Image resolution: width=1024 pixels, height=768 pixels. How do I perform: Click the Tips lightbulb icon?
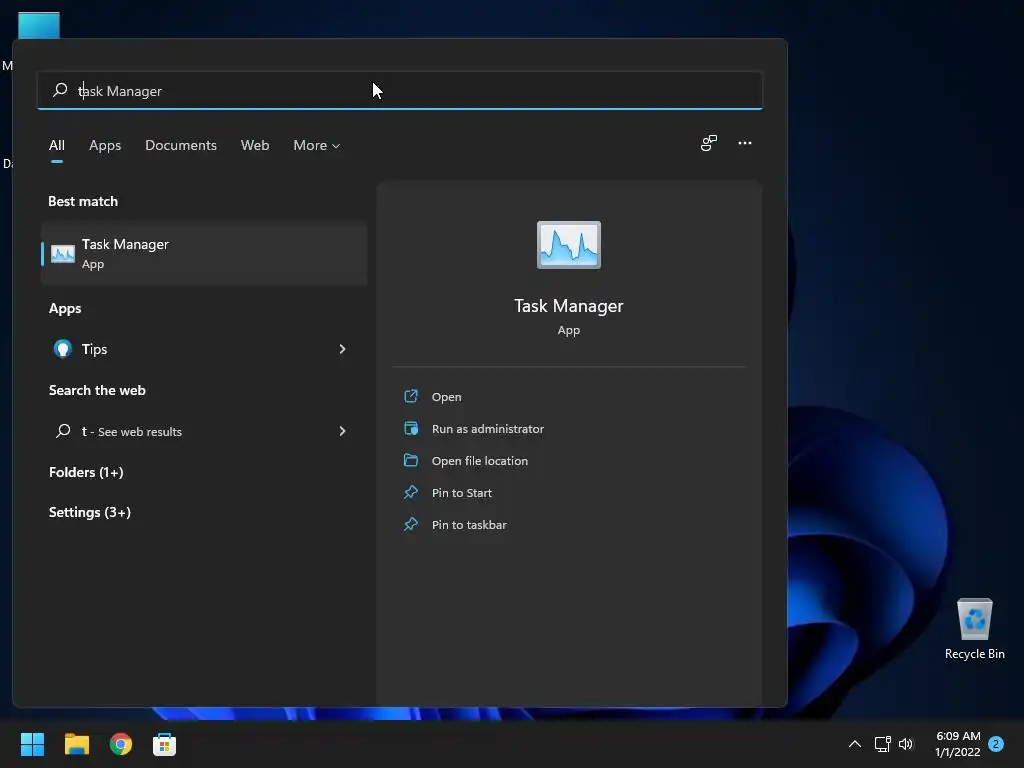(x=63, y=349)
